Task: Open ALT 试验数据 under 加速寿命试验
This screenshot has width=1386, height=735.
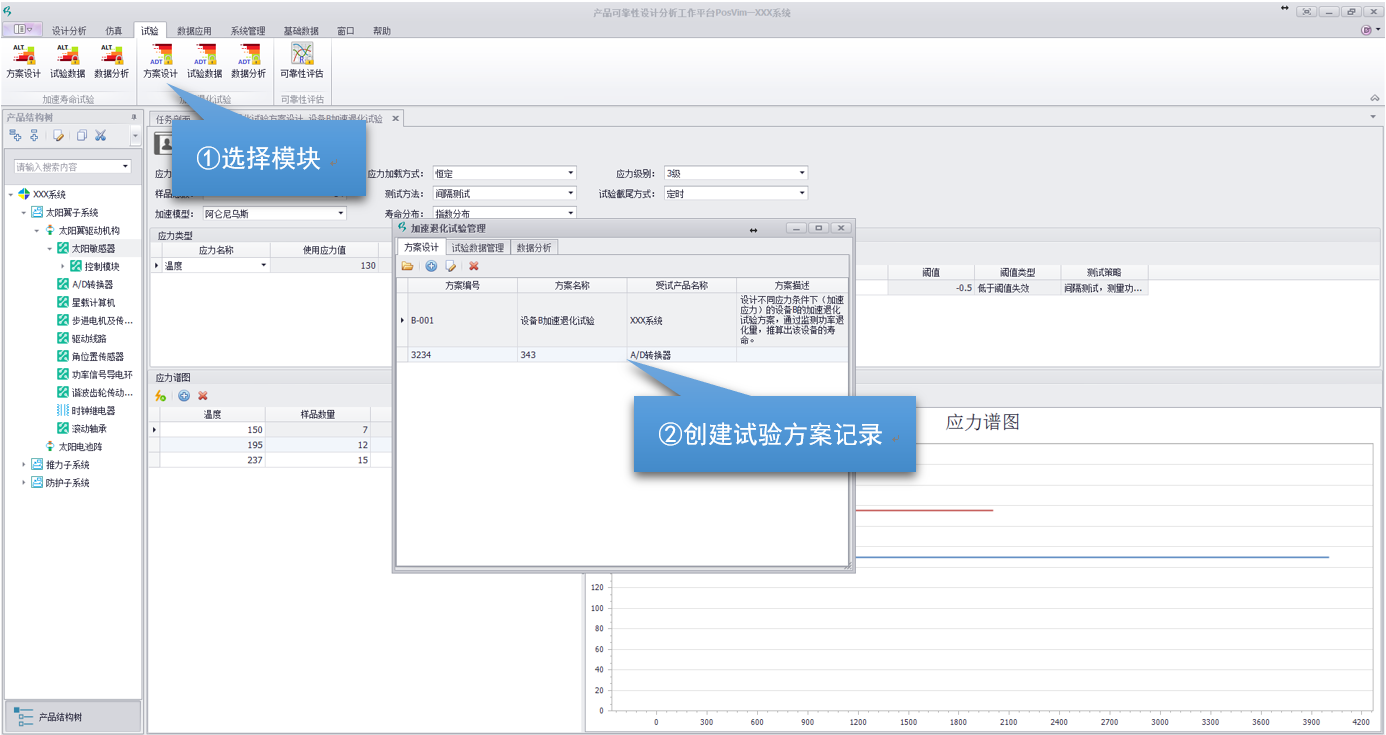Action: tap(68, 61)
